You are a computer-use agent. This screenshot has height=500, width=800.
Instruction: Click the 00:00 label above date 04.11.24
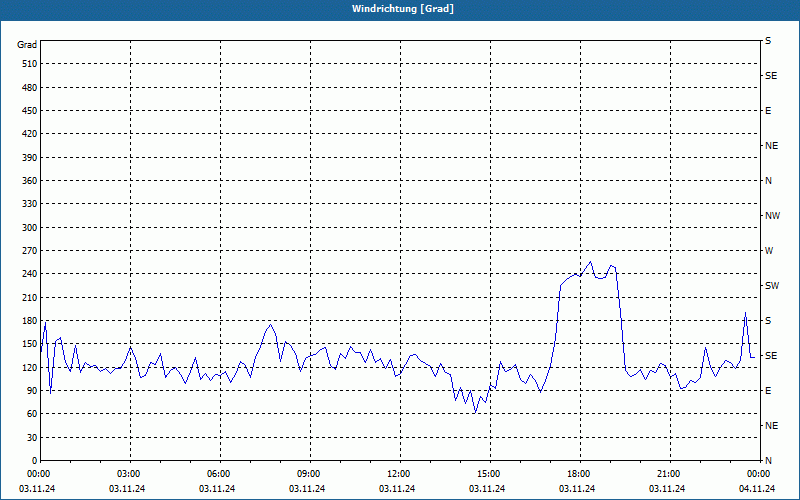(x=760, y=474)
